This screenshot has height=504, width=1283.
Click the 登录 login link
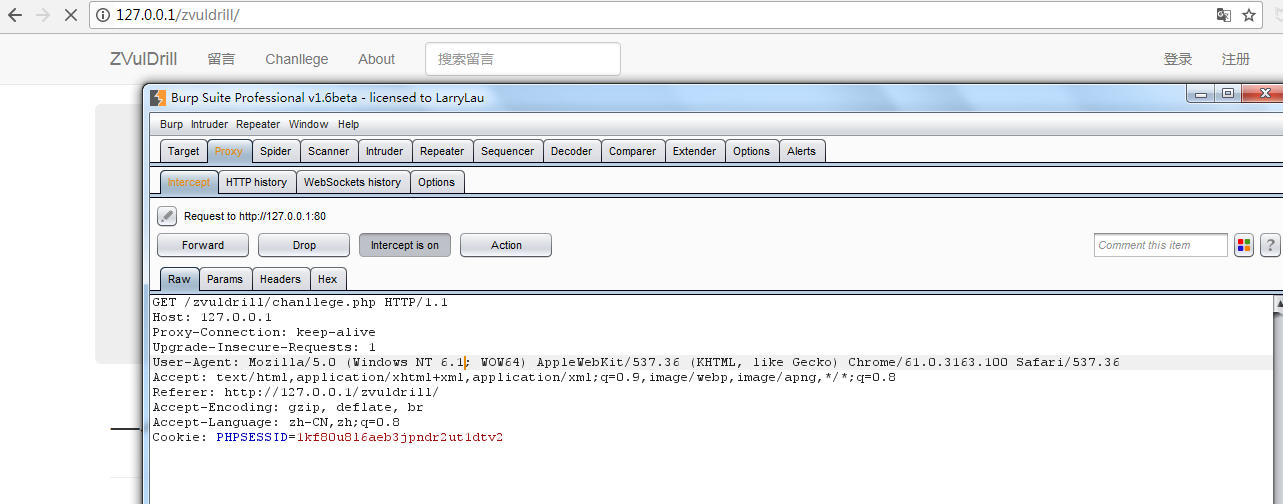[1178, 59]
